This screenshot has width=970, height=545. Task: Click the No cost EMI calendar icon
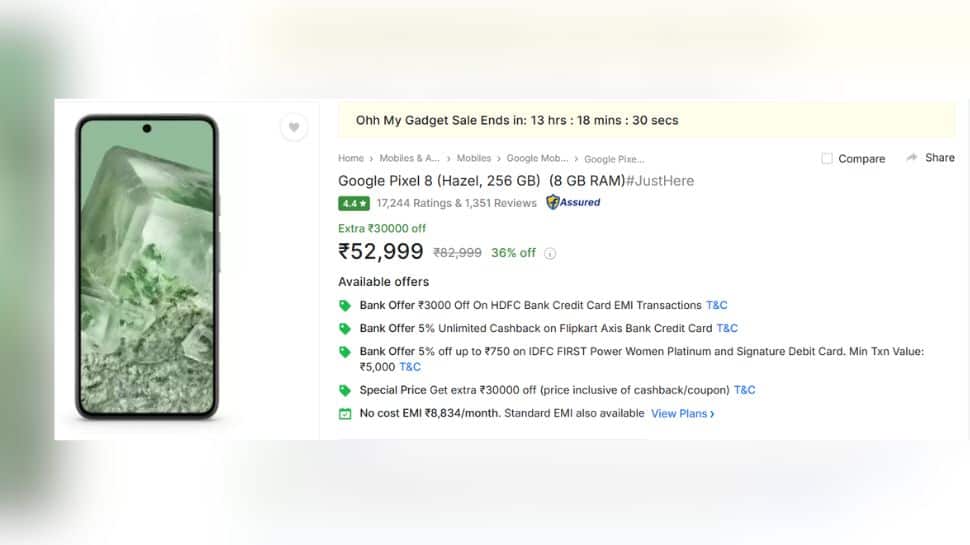345,413
